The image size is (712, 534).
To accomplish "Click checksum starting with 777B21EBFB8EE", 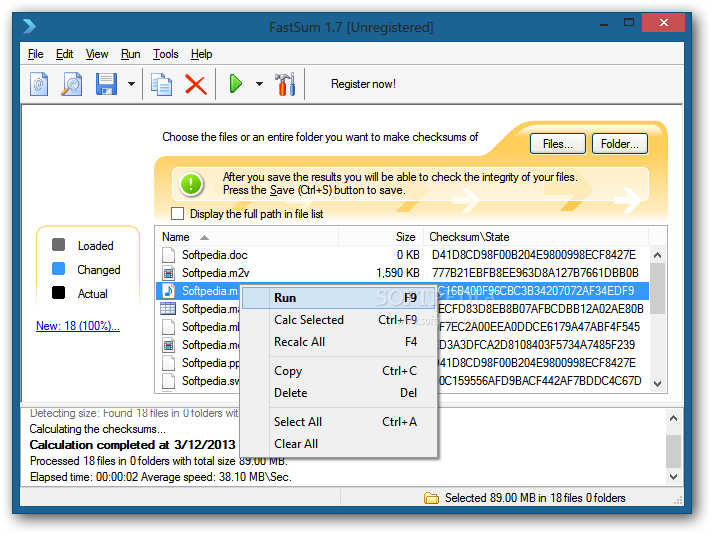I will [x=535, y=273].
